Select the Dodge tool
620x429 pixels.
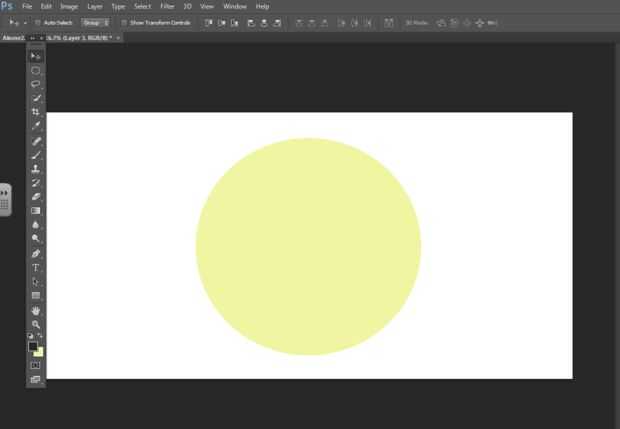point(36,238)
